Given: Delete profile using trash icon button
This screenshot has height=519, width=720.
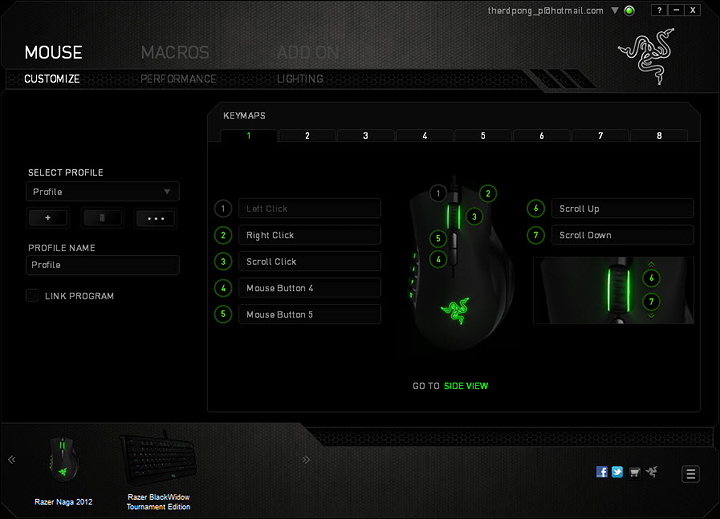Looking at the screenshot, I should click(102, 218).
